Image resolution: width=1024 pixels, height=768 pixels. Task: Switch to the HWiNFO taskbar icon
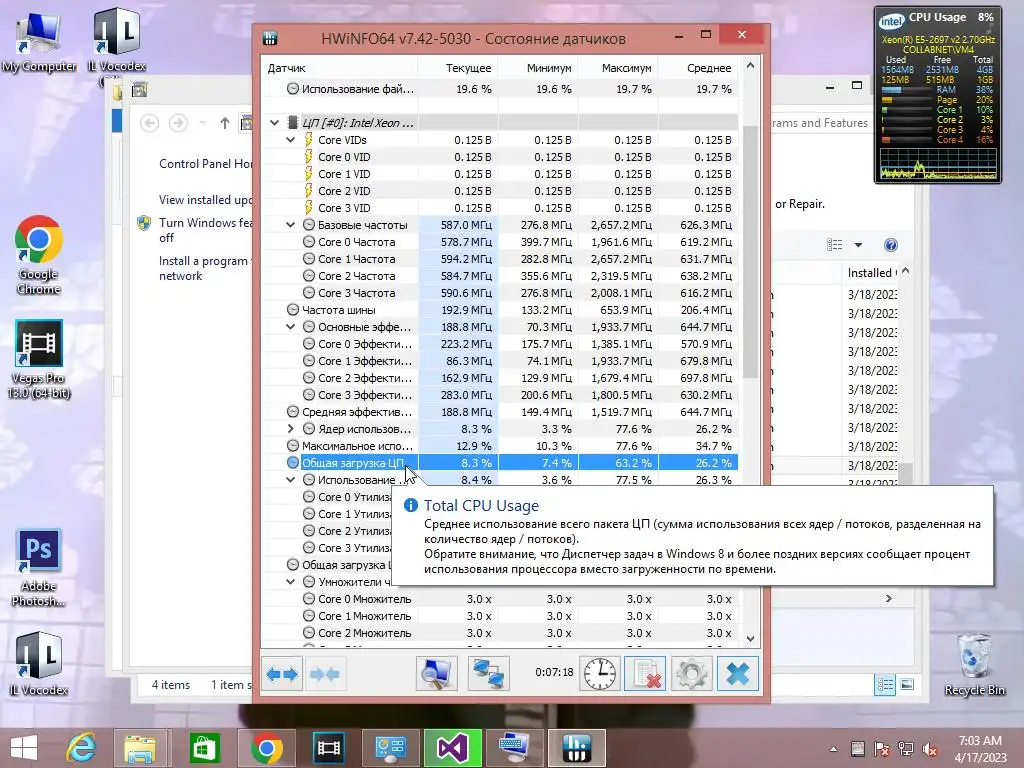[x=577, y=748]
